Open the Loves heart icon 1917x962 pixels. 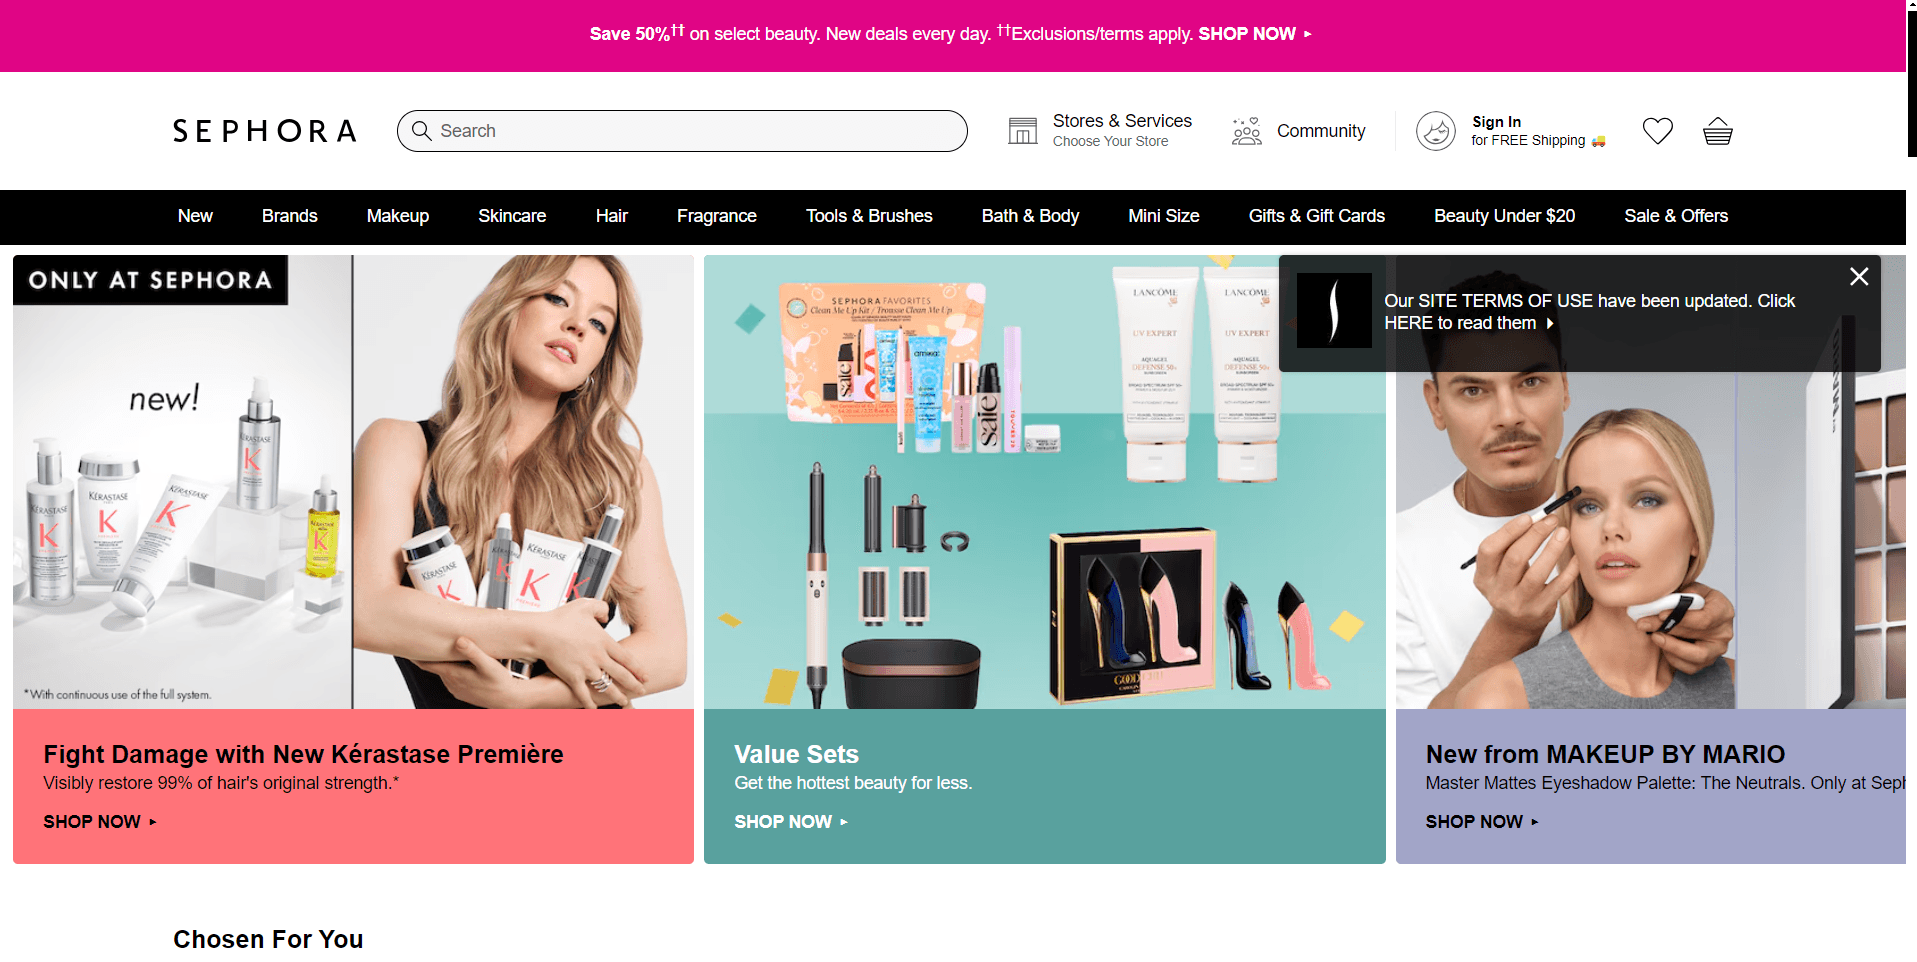[x=1658, y=131]
